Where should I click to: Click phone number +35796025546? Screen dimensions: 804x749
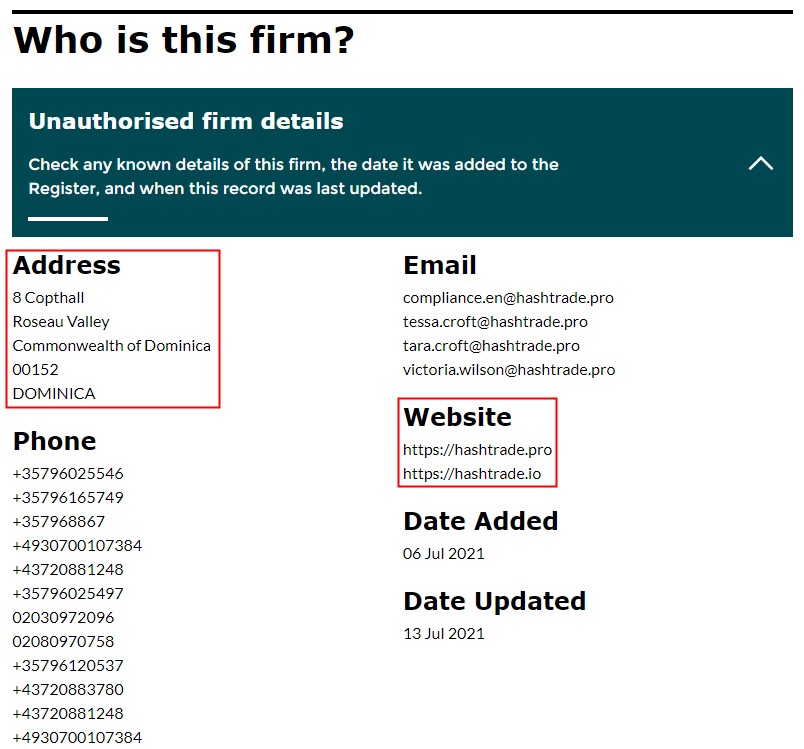(68, 474)
